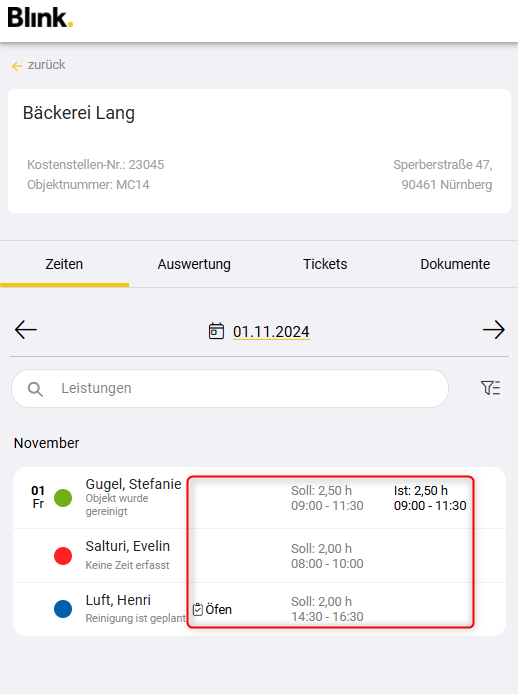Select the blue status dot for Luft
The height and width of the screenshot is (694, 518).
tap(63, 609)
